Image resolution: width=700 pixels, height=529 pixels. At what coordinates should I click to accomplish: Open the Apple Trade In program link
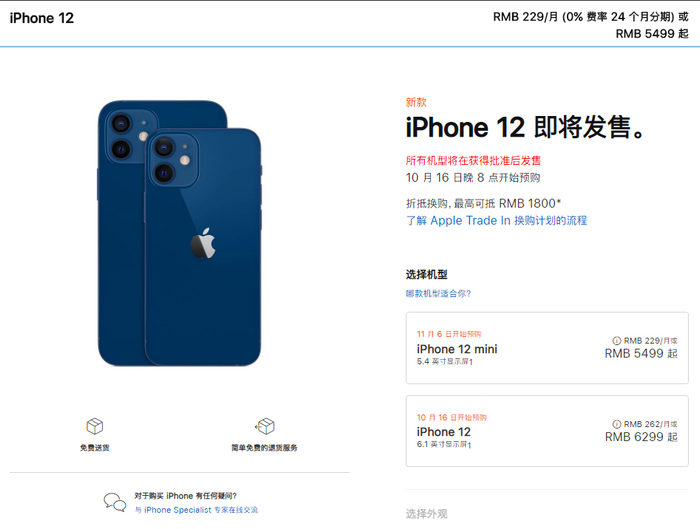tap(496, 221)
